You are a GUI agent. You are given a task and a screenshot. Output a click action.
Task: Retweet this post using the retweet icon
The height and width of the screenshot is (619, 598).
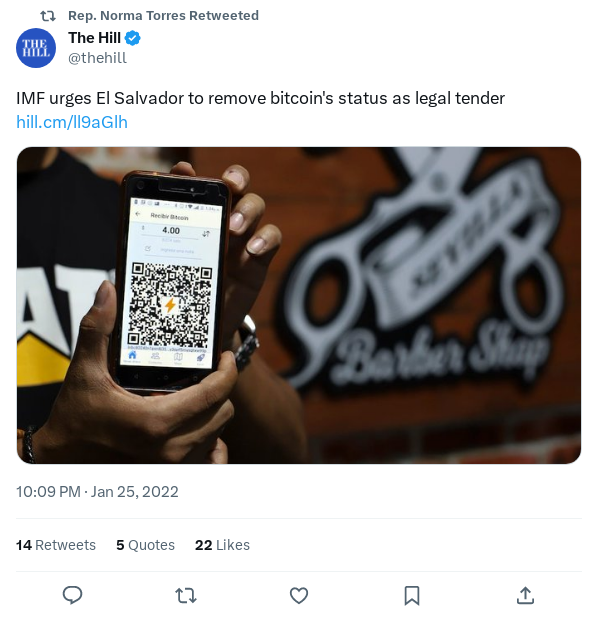click(186, 595)
